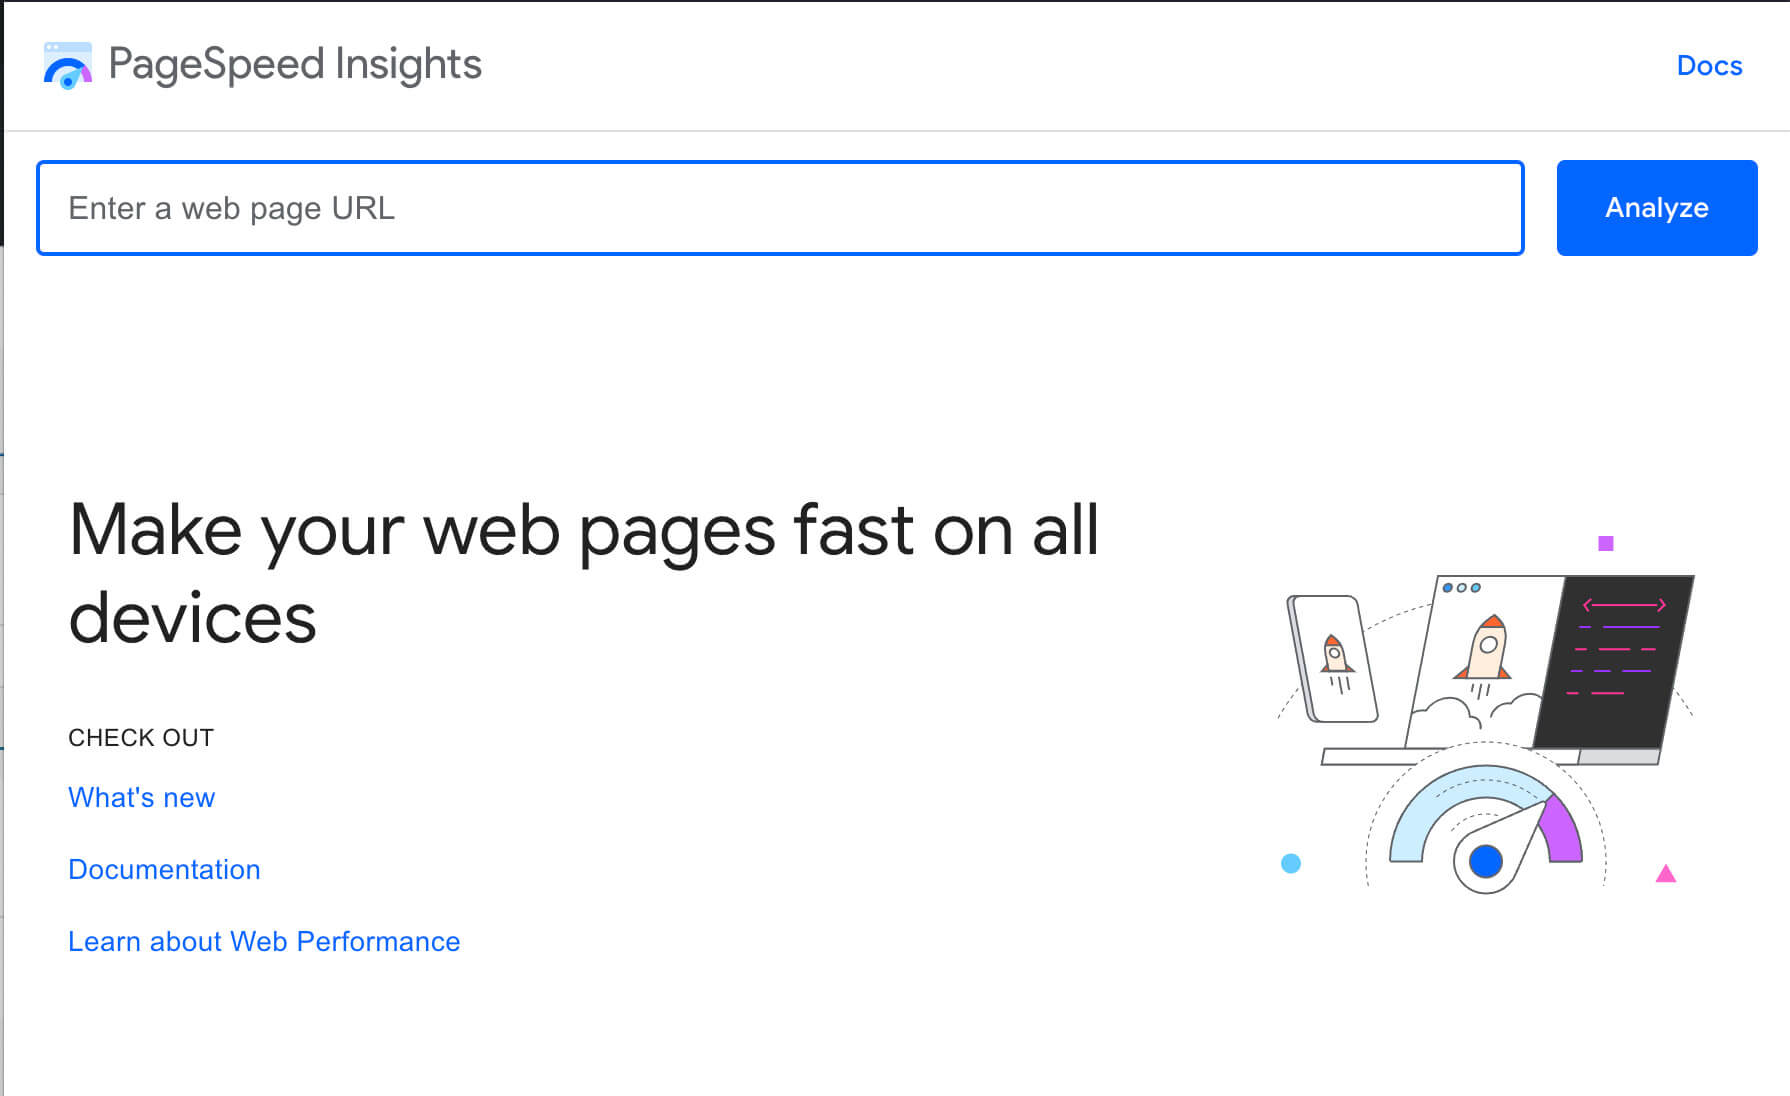Open Learn about Web Performance link
Screen dimensions: 1790x1096
264,941
